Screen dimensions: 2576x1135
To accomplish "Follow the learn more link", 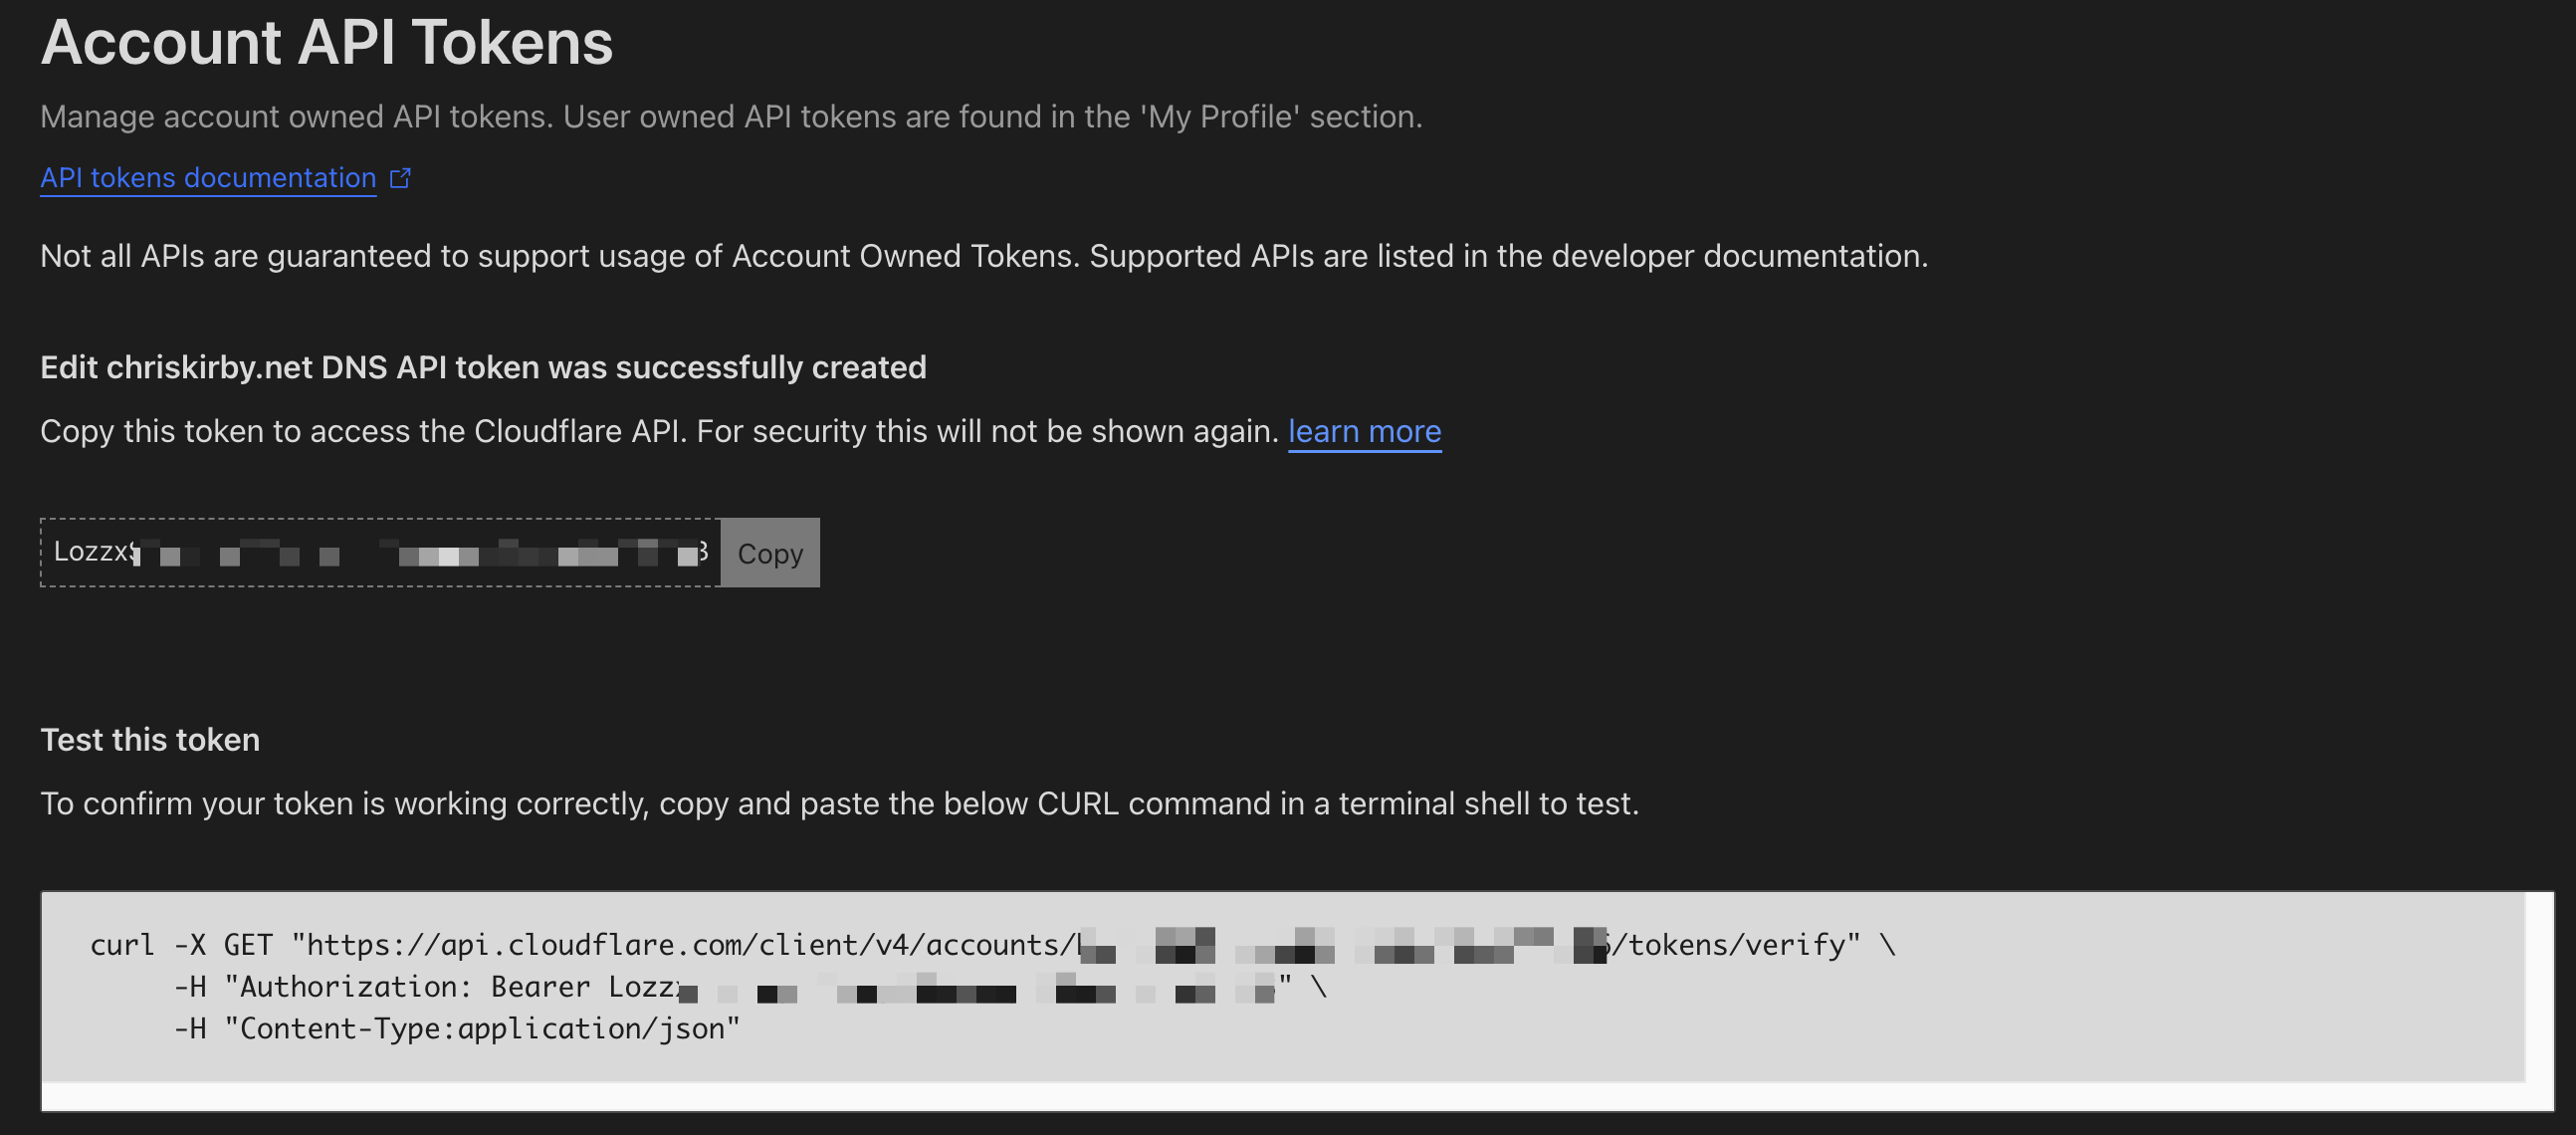I will pos(1364,431).
